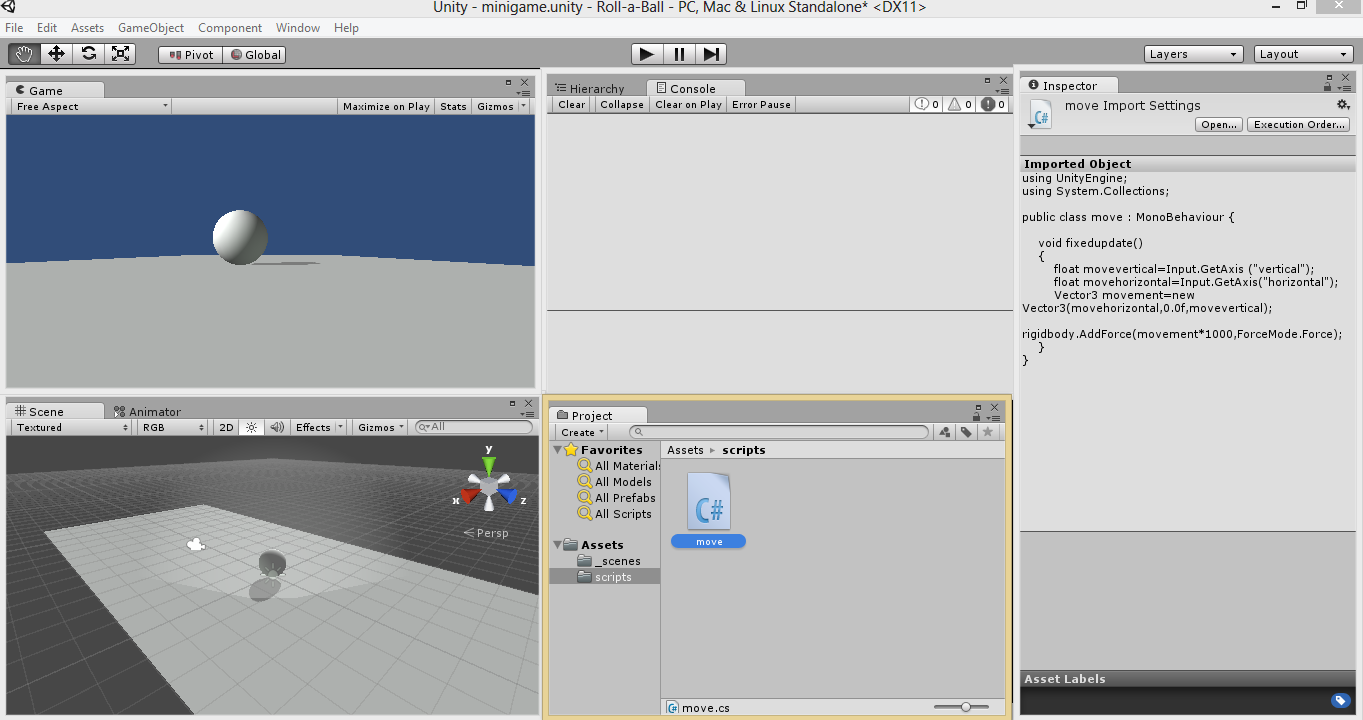Open RGB render mode dropdown
1363x720 pixels.
[x=172, y=427]
